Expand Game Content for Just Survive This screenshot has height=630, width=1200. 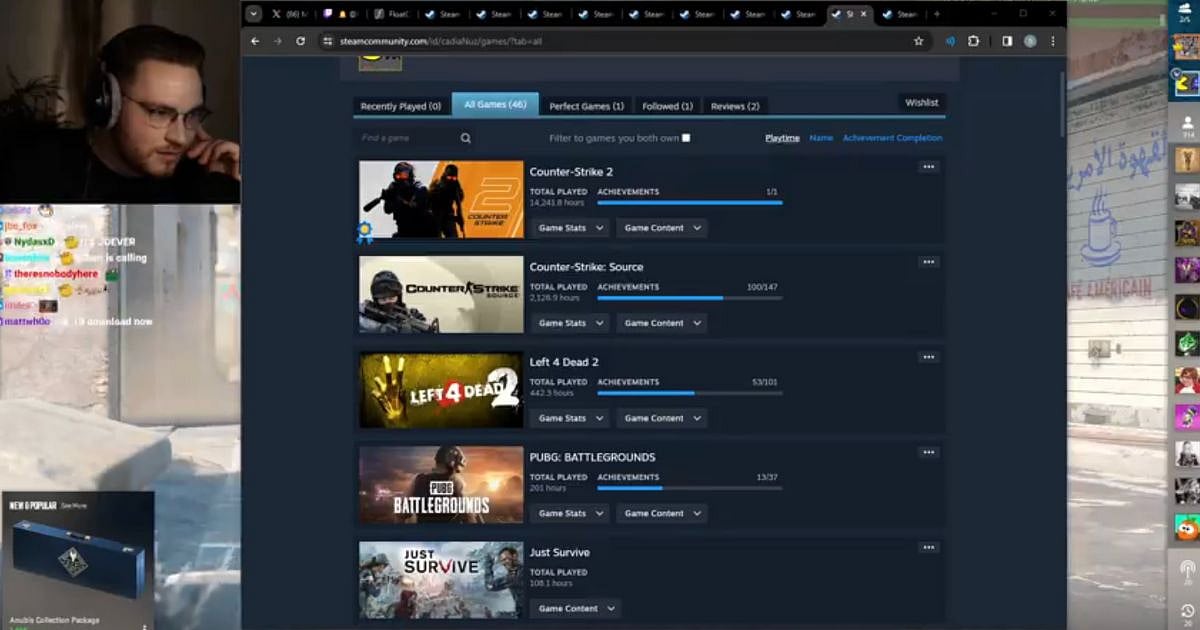575,608
